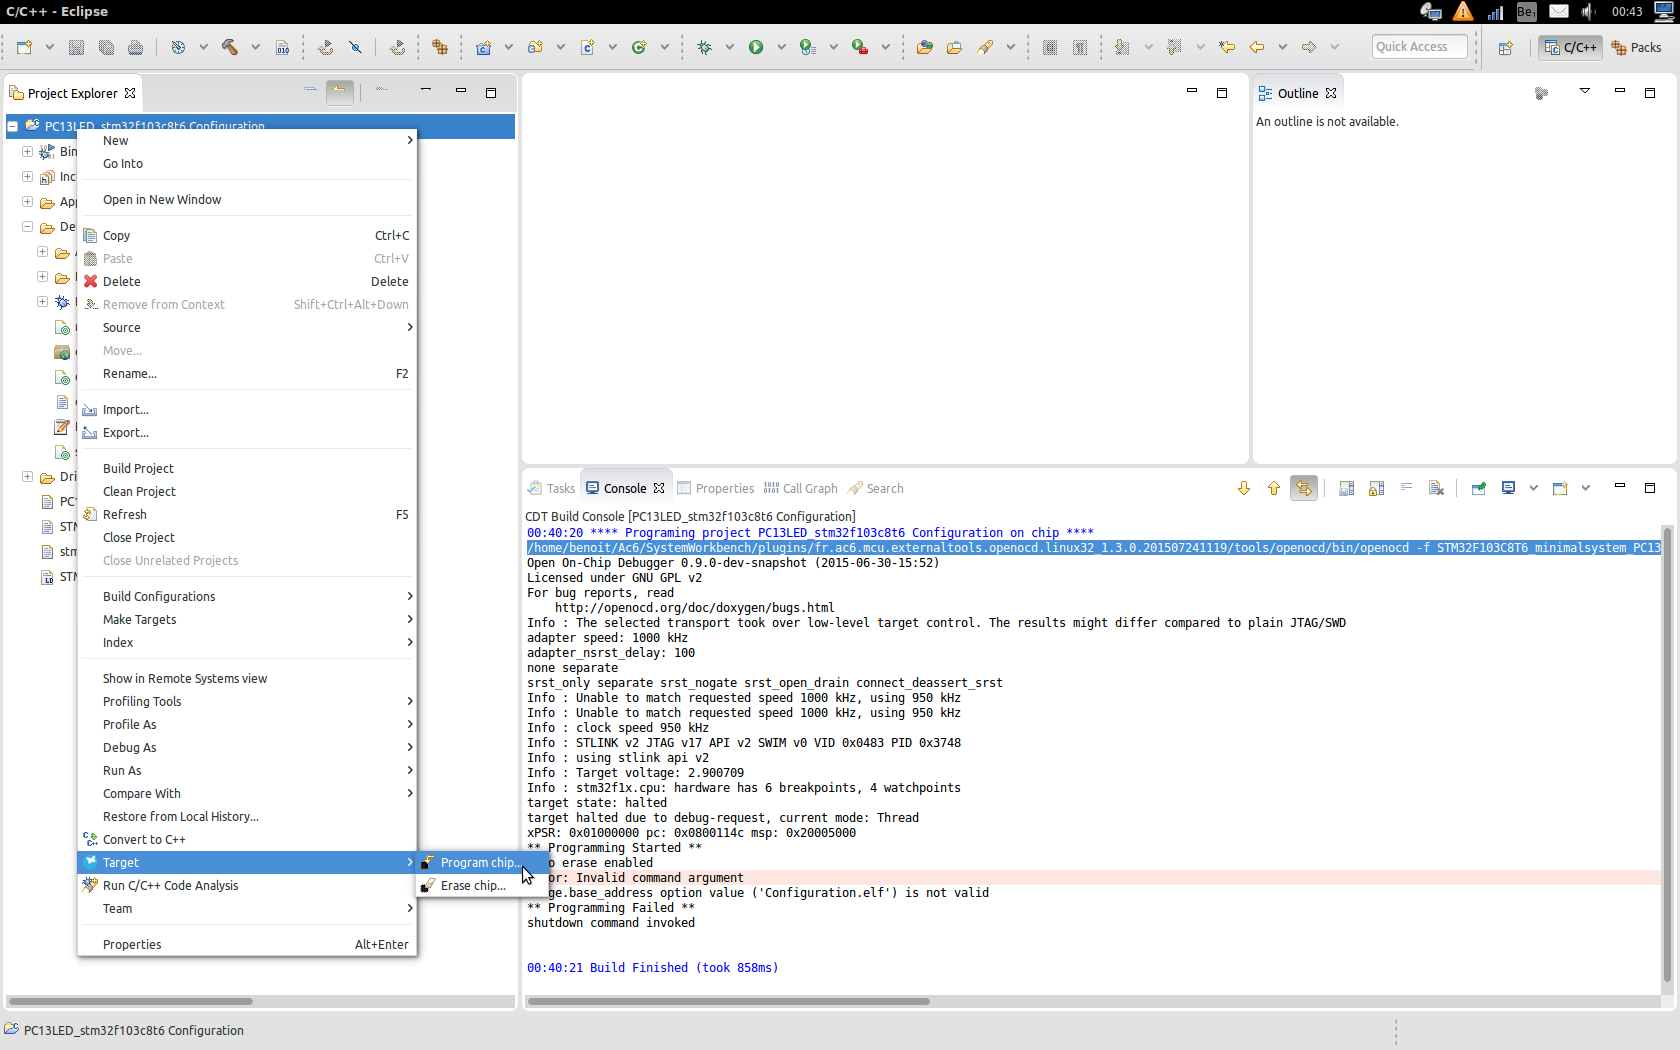The image size is (1680, 1050).
Task: Toggle Show Error Parser Output sync arrows button
Action: coord(1304,488)
